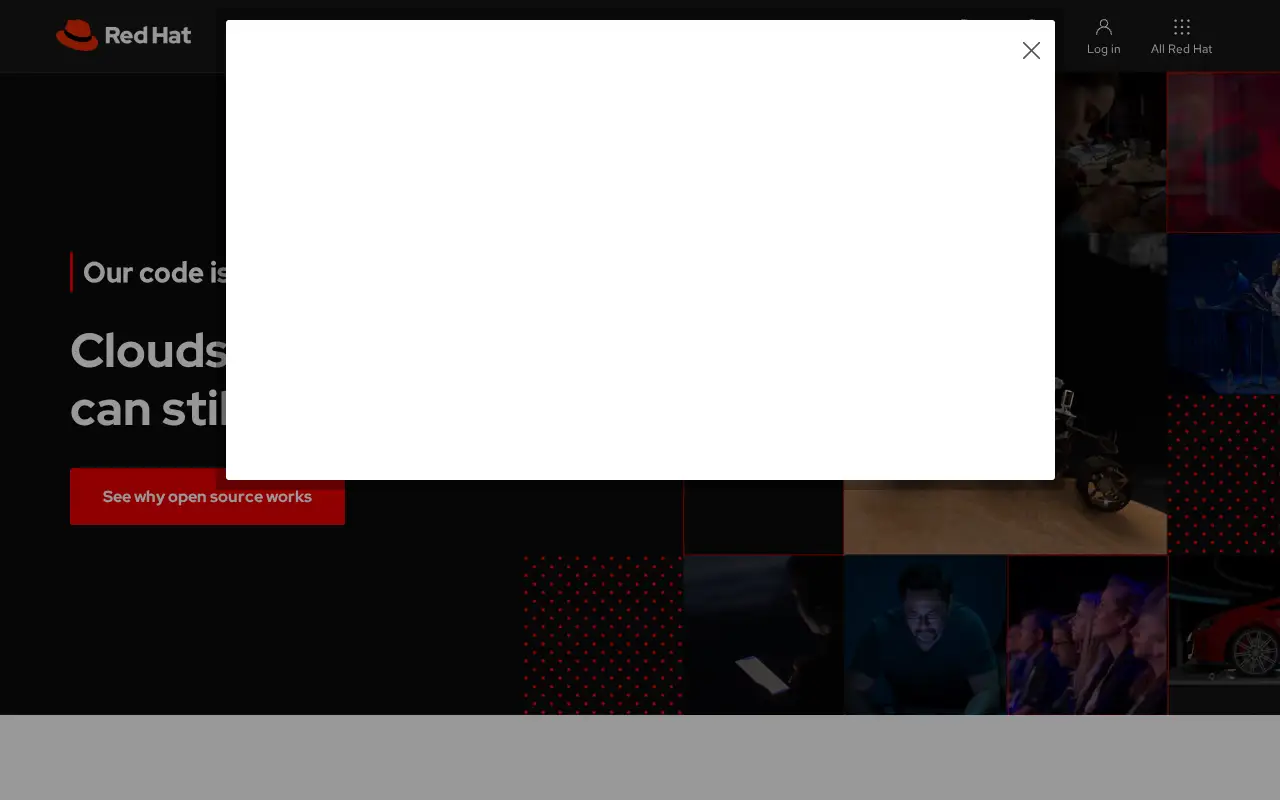Click the bearded man photo tile

925,635
